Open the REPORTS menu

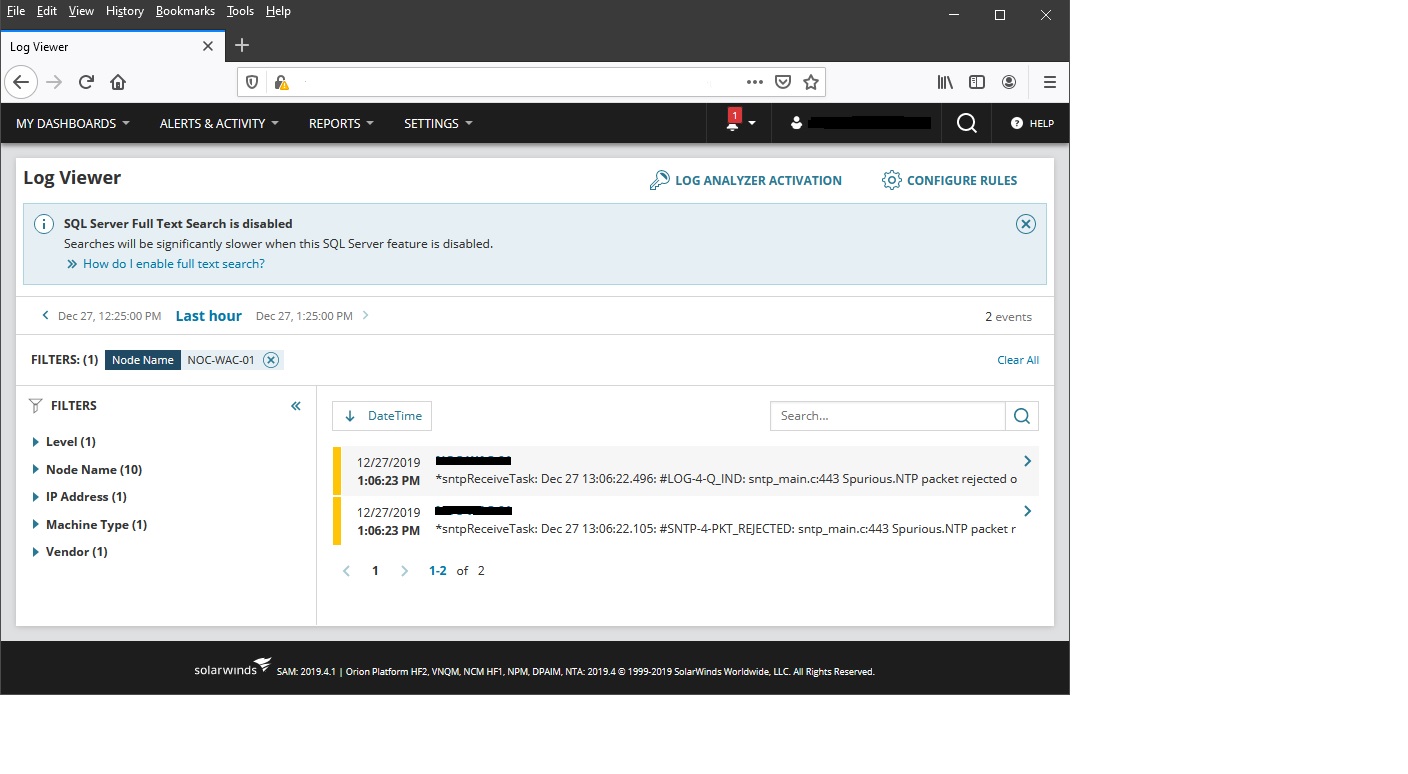pos(340,123)
